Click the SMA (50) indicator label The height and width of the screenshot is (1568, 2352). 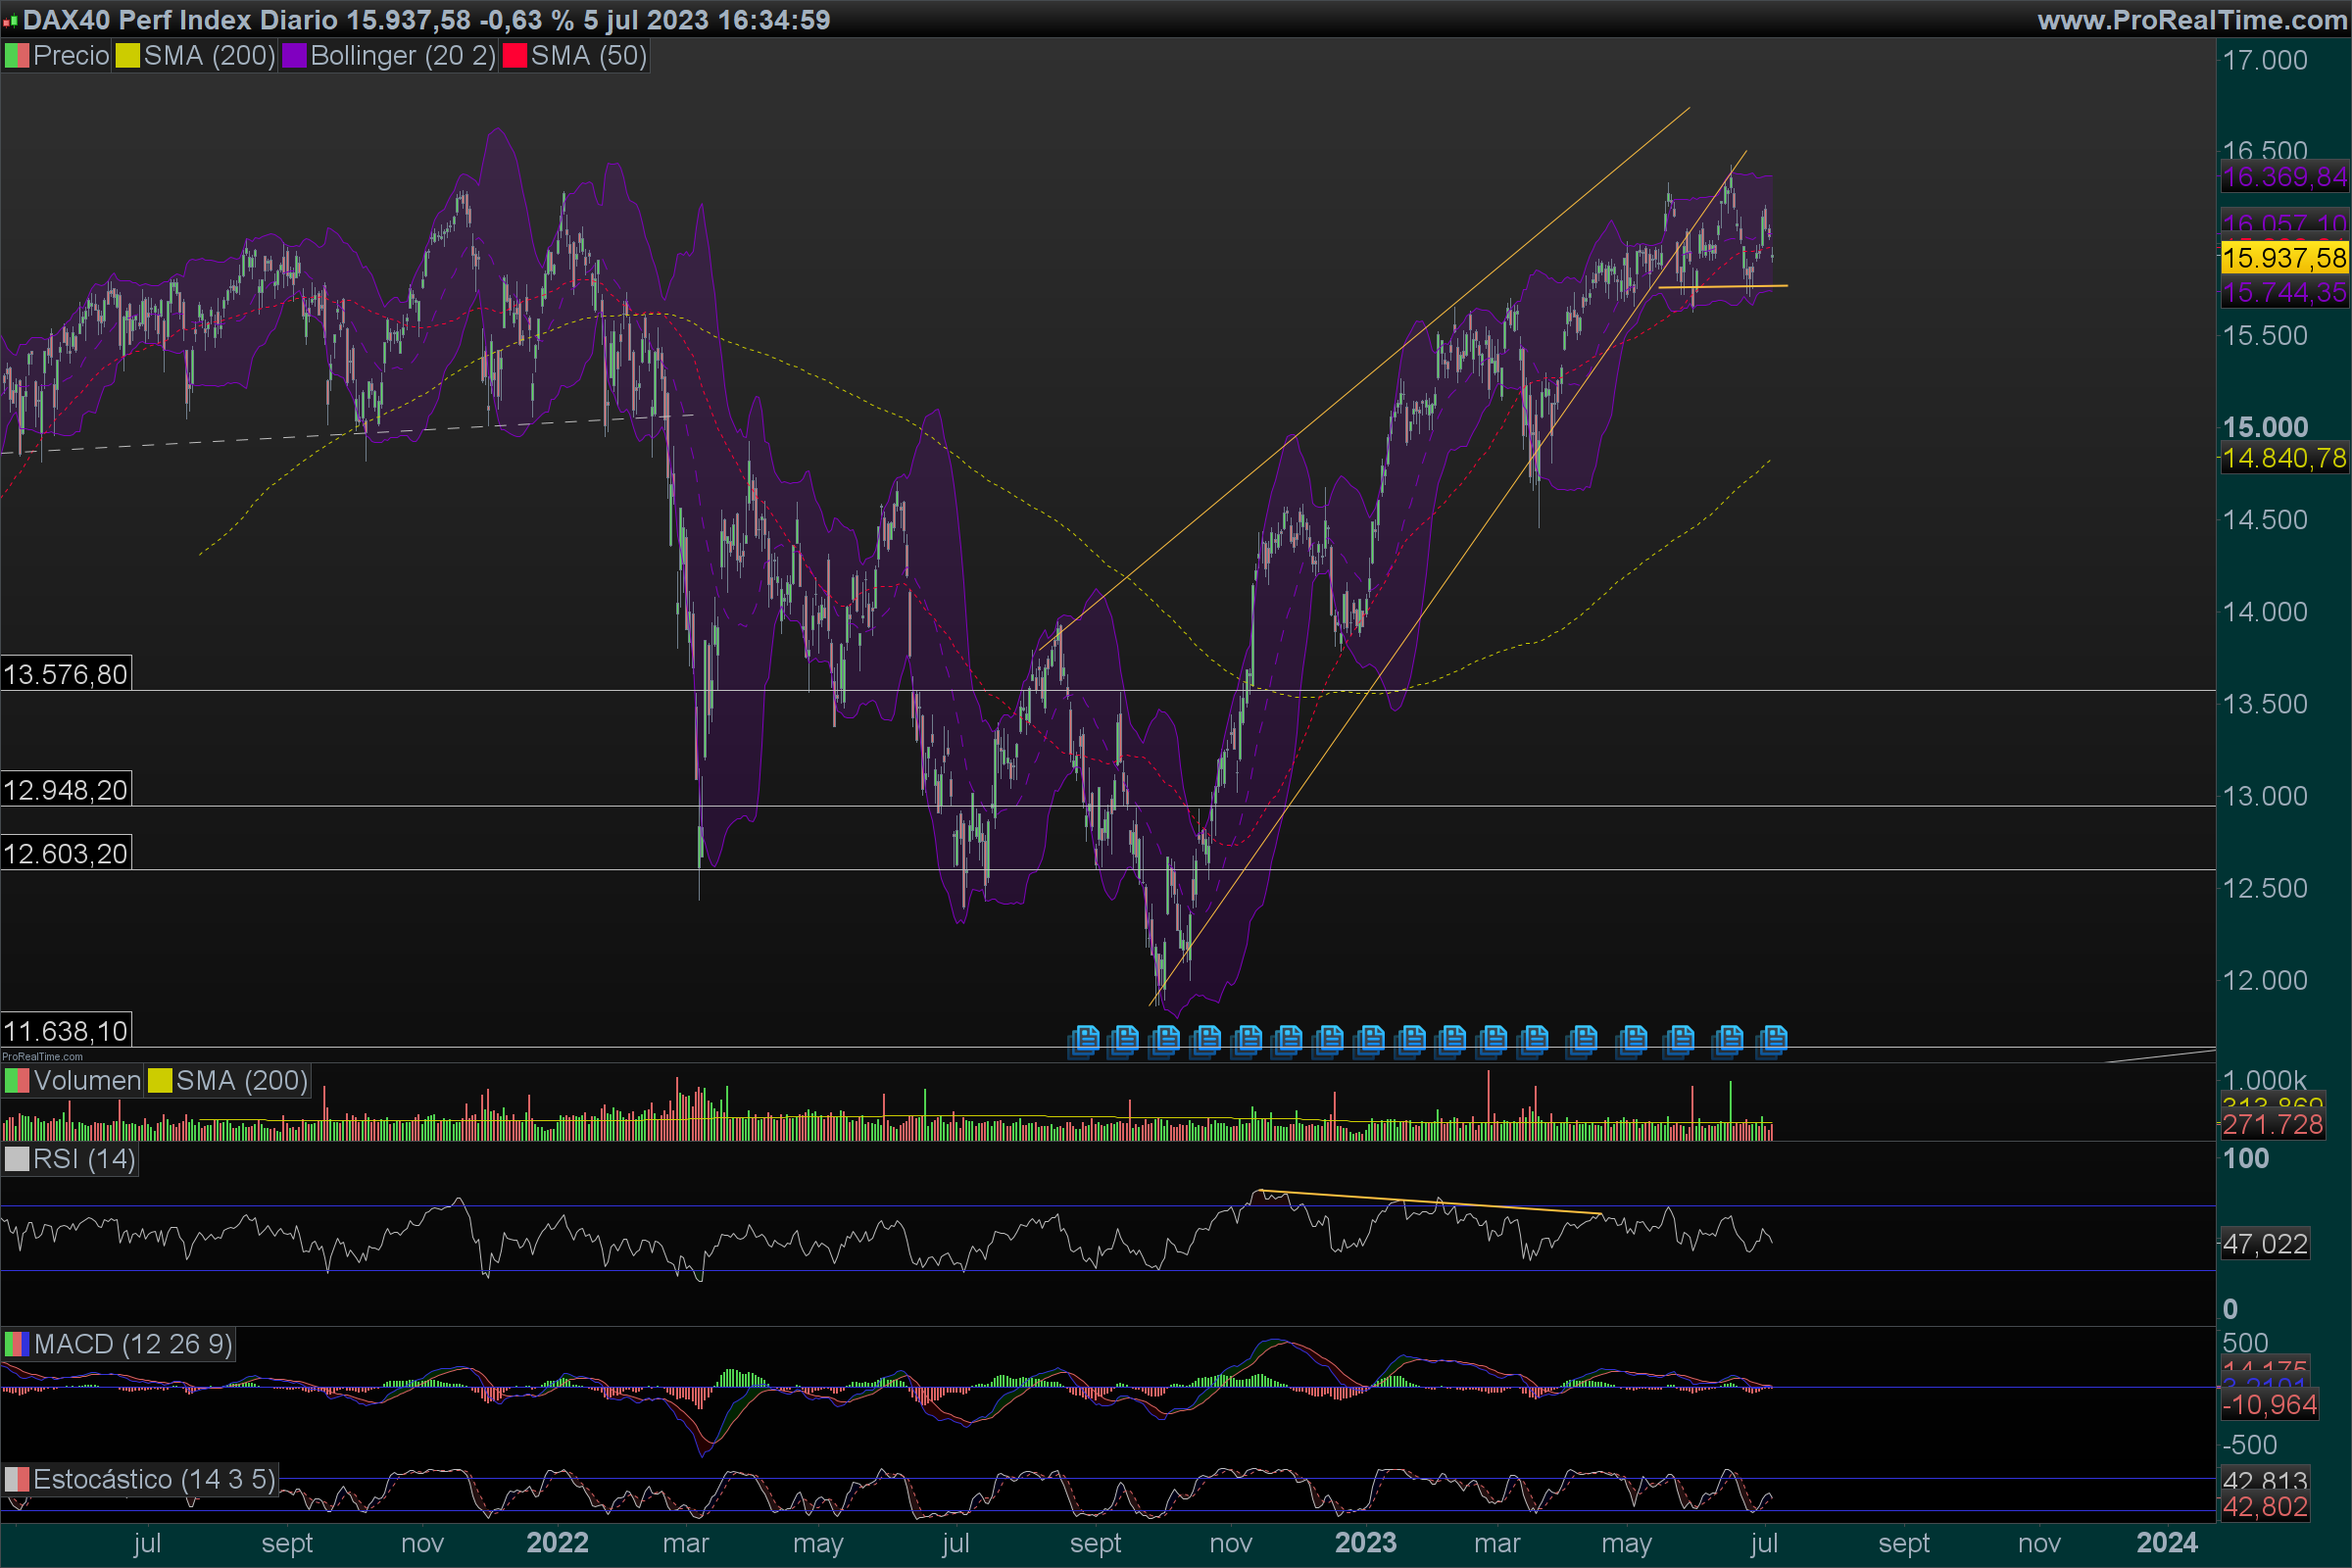[x=589, y=56]
